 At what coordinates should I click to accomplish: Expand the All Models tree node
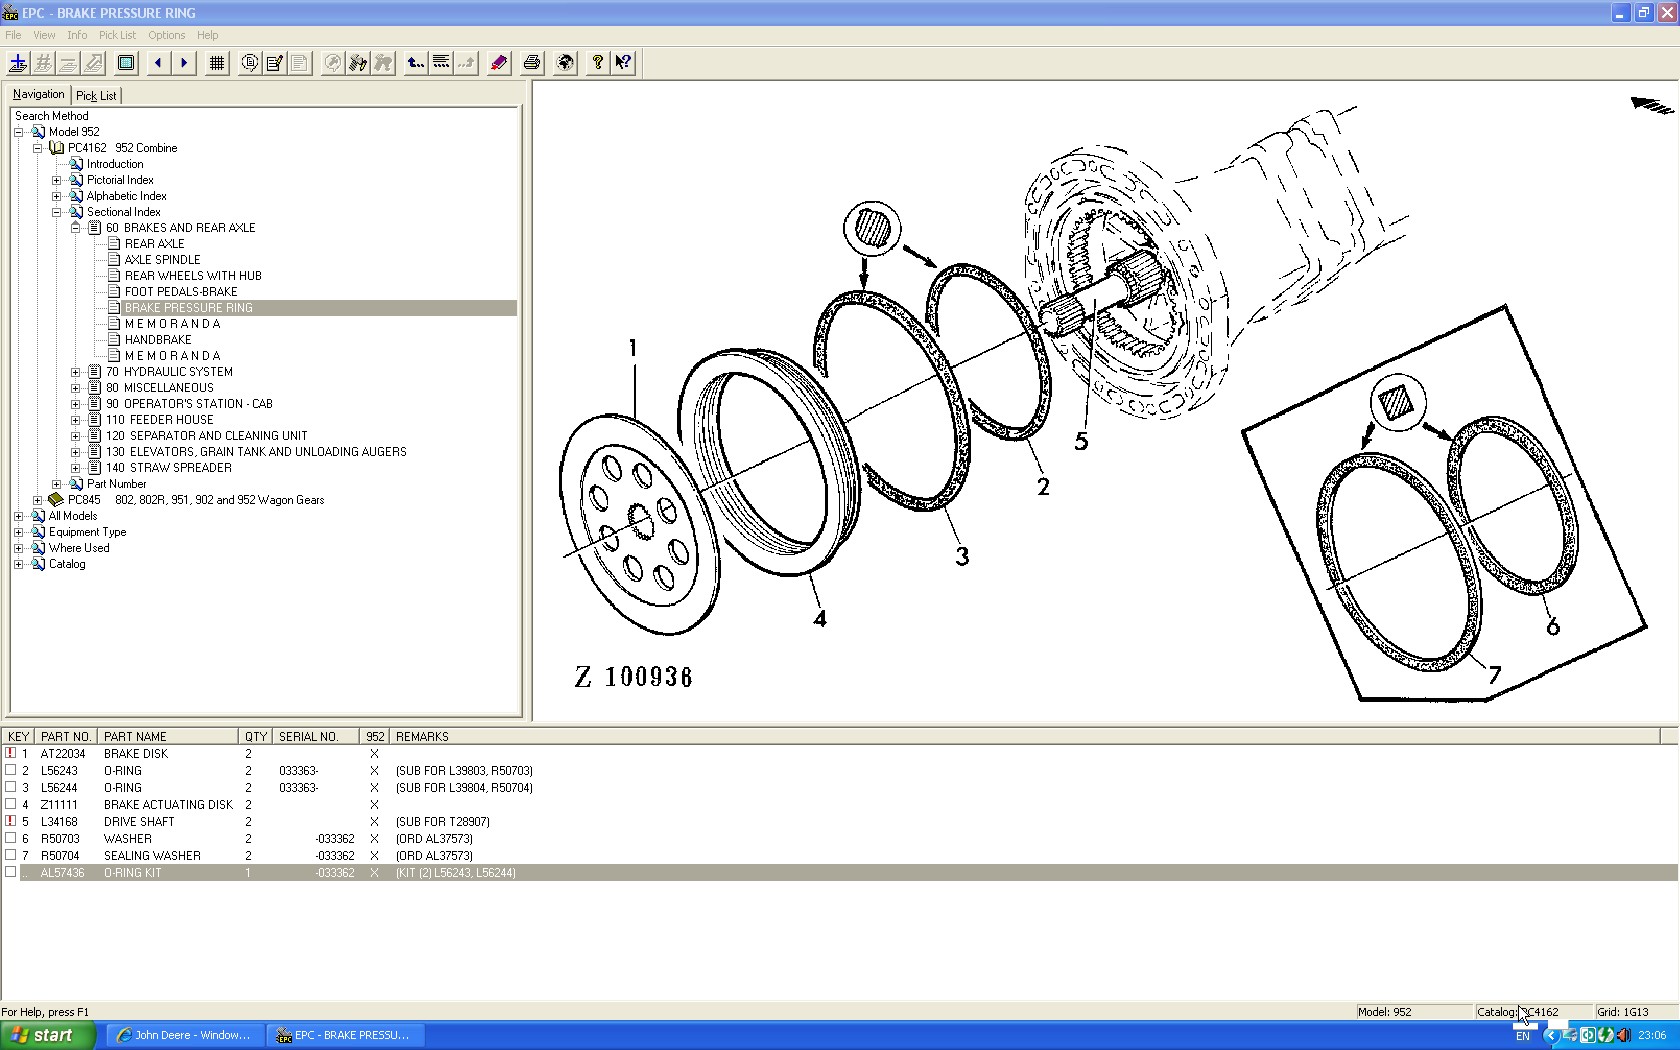[x=19, y=516]
